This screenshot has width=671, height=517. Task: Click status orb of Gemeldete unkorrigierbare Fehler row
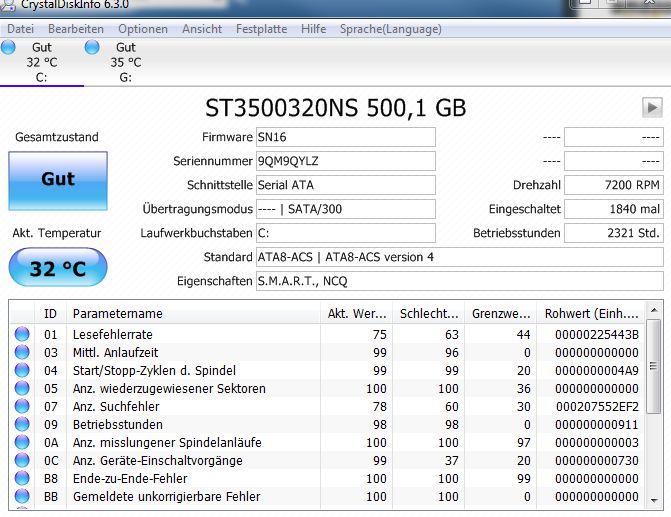pyautogui.click(x=22, y=496)
